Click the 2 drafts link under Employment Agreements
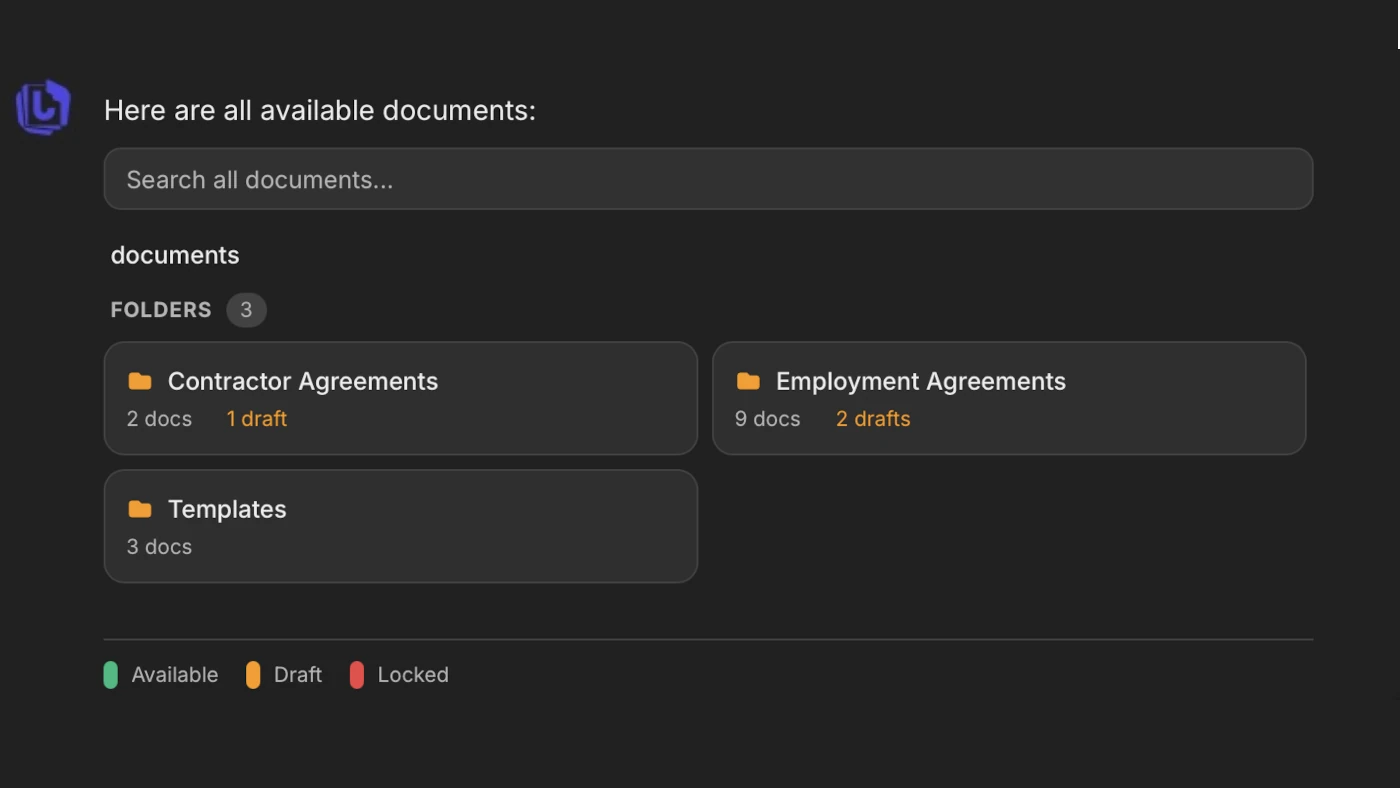The width and height of the screenshot is (1400, 788). [872, 419]
